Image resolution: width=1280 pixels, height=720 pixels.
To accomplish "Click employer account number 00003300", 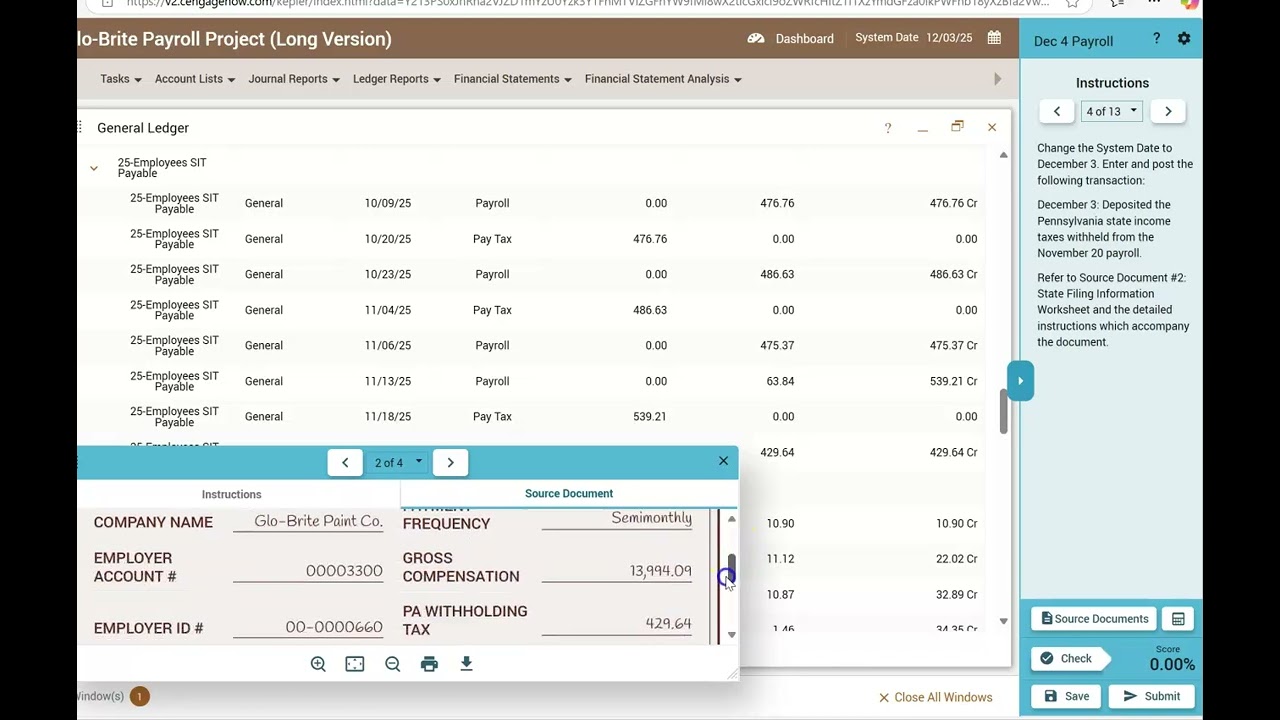I will pos(344,571).
